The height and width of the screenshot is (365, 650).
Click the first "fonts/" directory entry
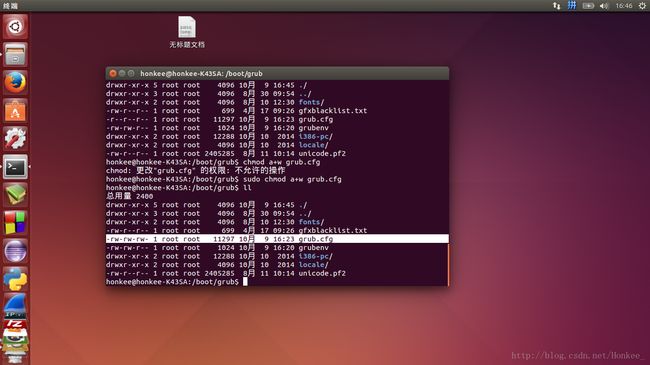(x=311, y=102)
